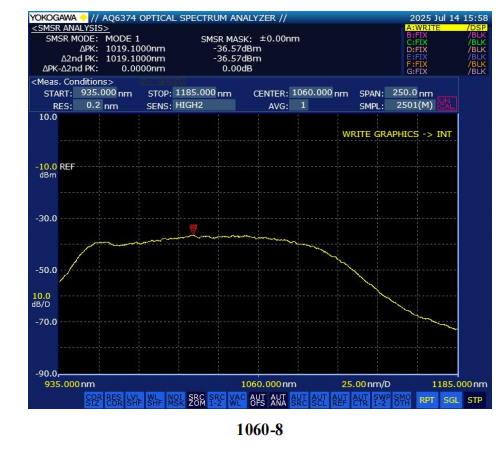This screenshot has height=456, width=498.
Task: Click the 1060-8 figure caption
Action: click(x=260, y=430)
